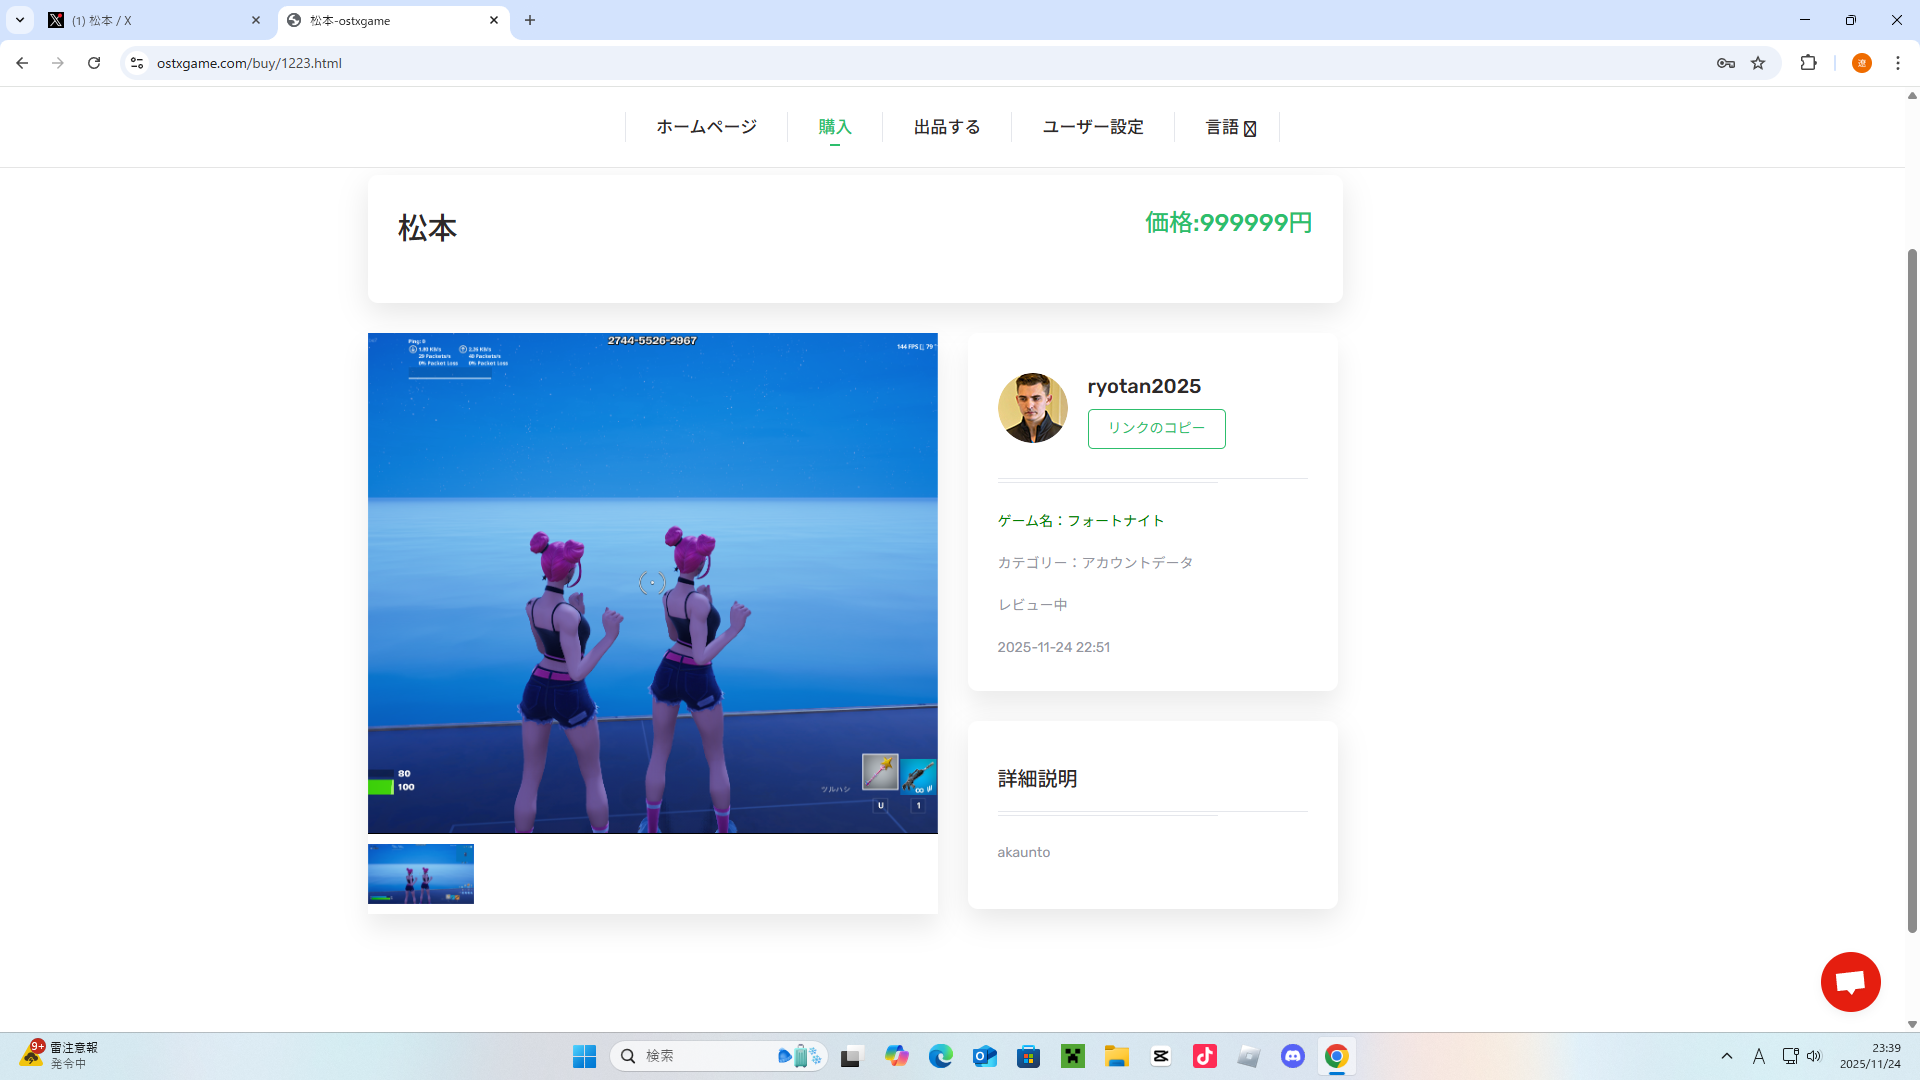Open the password manager key icon

[x=1726, y=63]
